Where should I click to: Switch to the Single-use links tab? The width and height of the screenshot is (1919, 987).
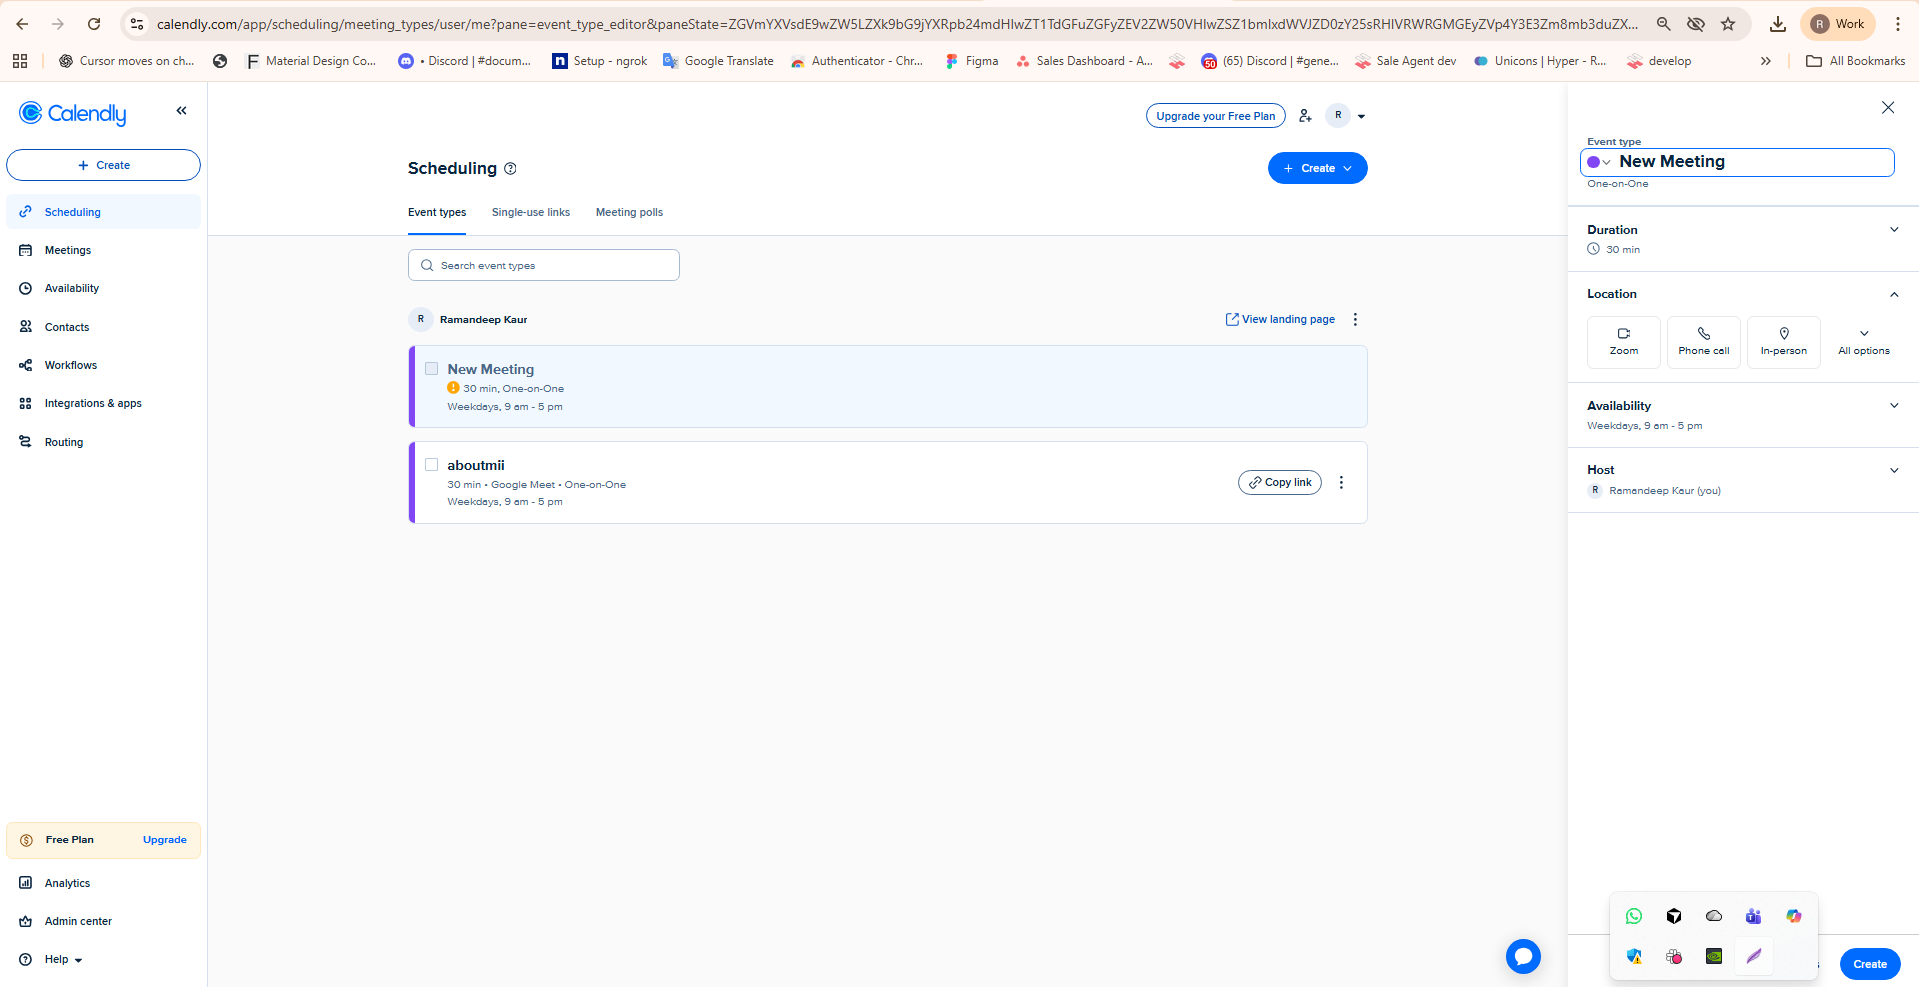(x=530, y=212)
